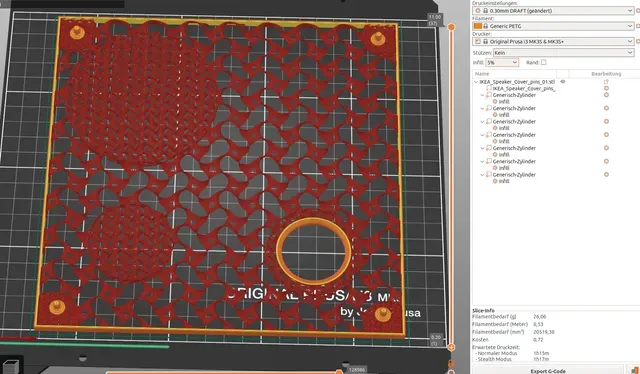Screen dimensions: 640x374
Task: Click the 11.00 top layer height label
Action: click(x=435, y=19)
